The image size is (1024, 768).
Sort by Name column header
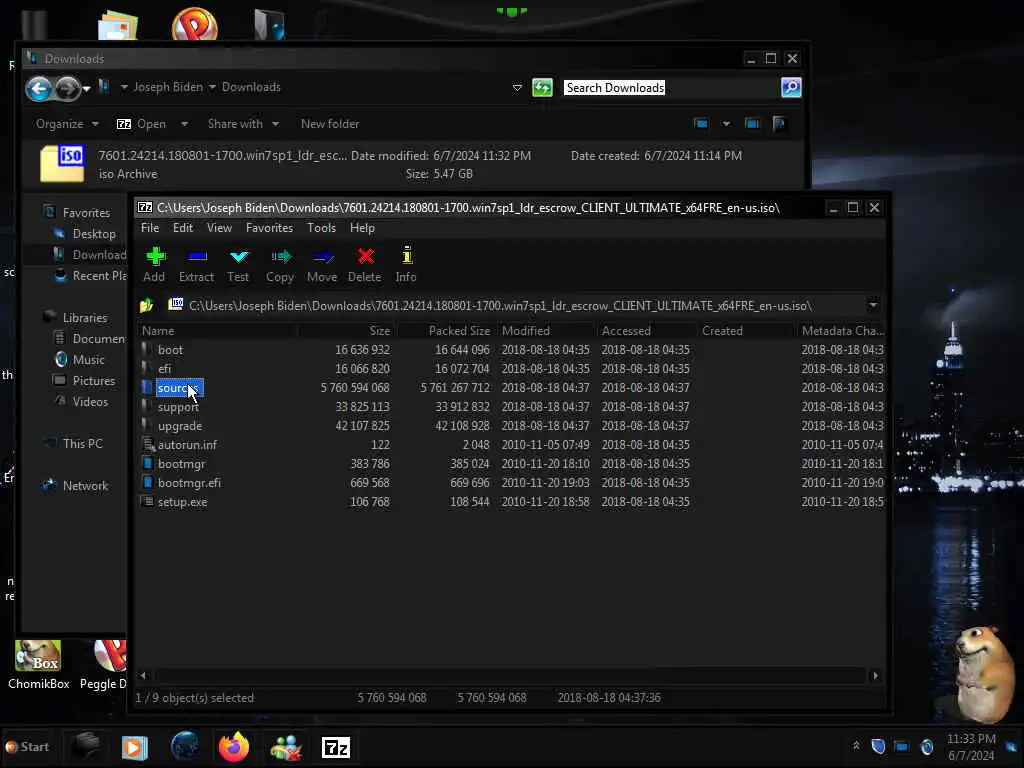(x=217, y=330)
